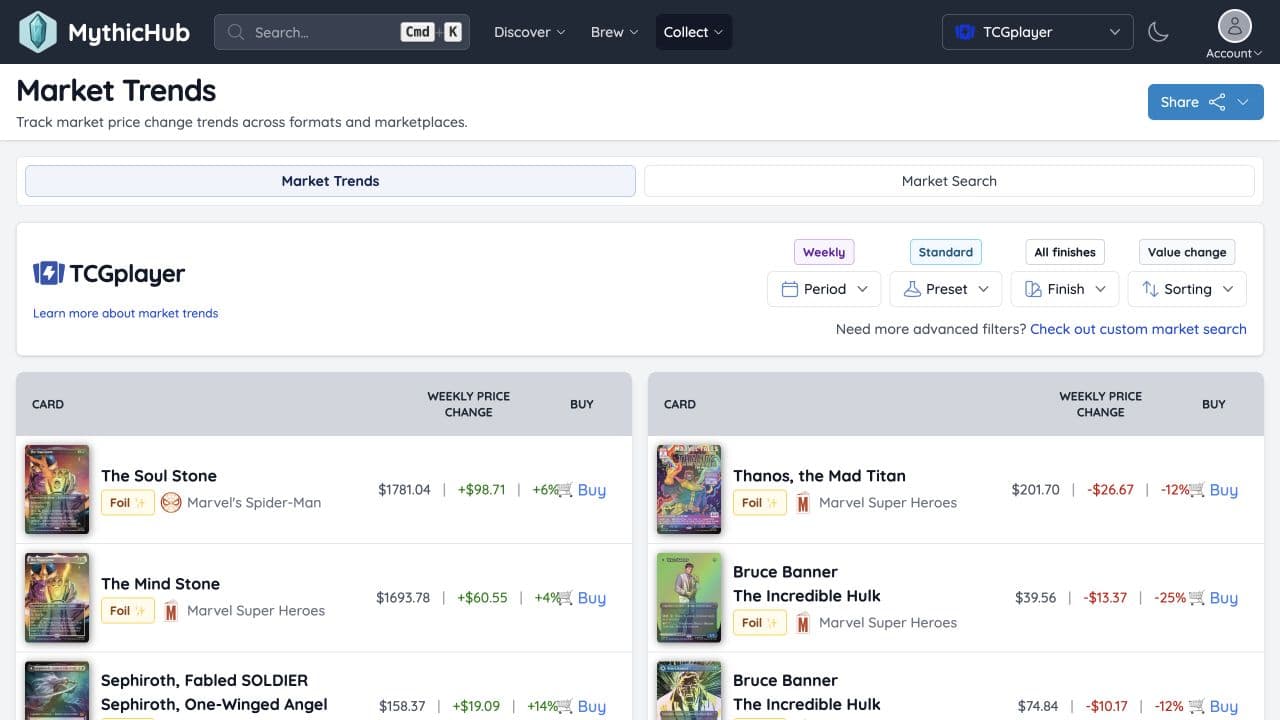Focus the Search input field
Screen dimensions: 1280x720
click(x=342, y=32)
